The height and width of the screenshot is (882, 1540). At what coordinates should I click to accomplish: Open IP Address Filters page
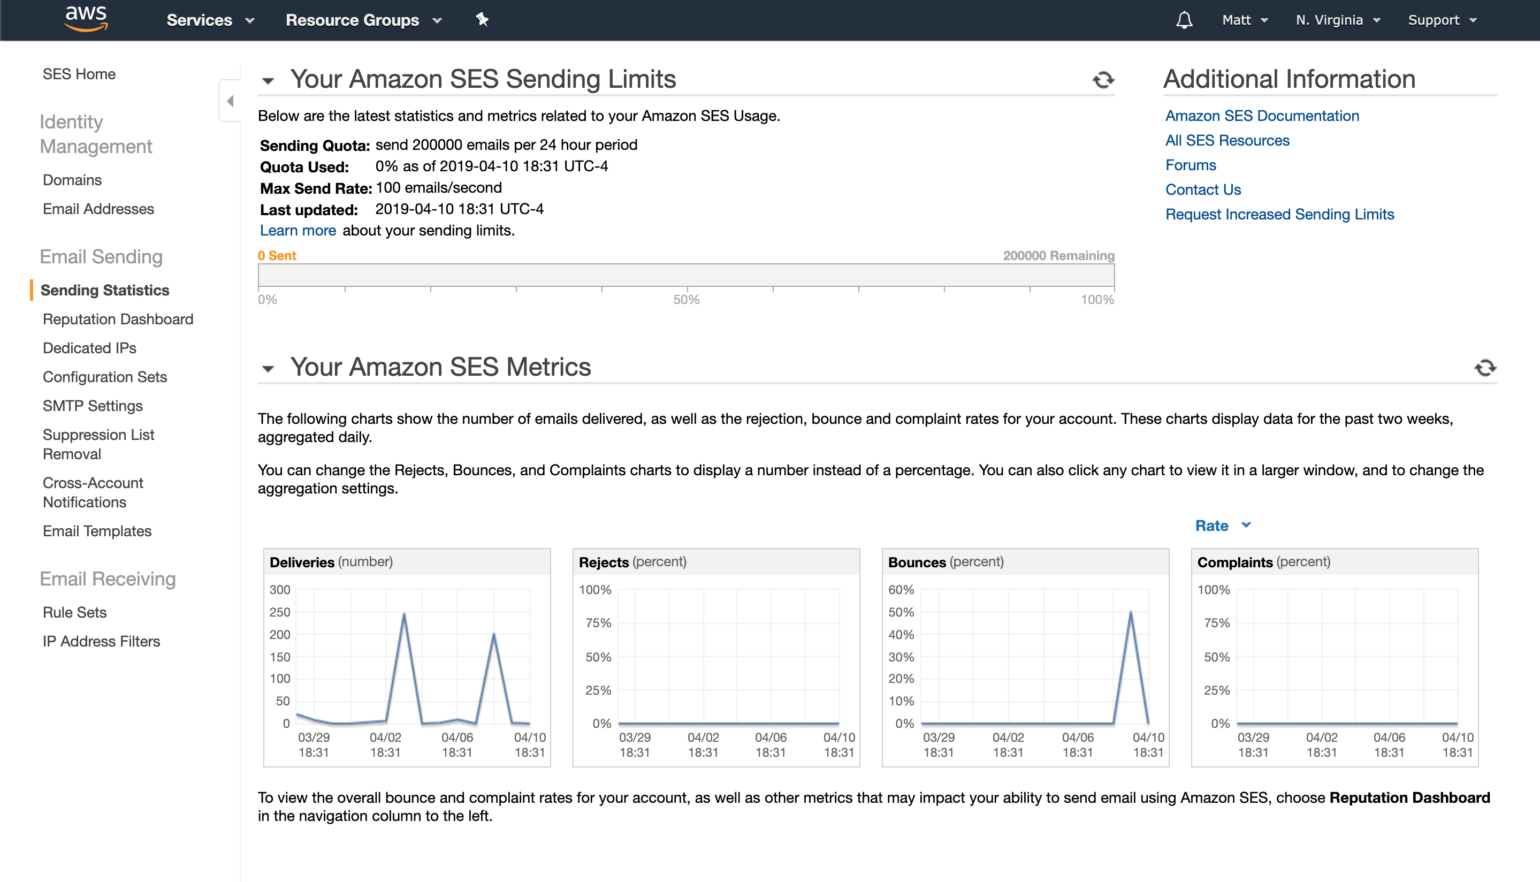101,641
